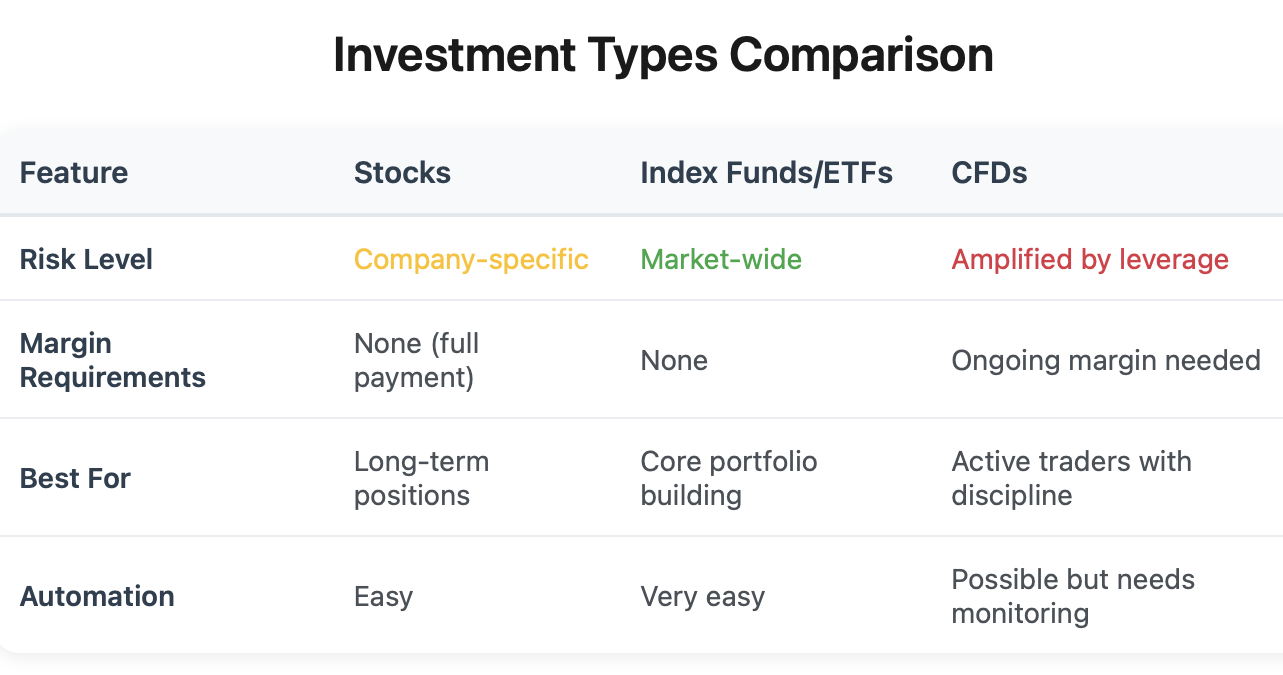The image size is (1283, 675).
Task: Click the Very easy cell
Action: pos(702,597)
